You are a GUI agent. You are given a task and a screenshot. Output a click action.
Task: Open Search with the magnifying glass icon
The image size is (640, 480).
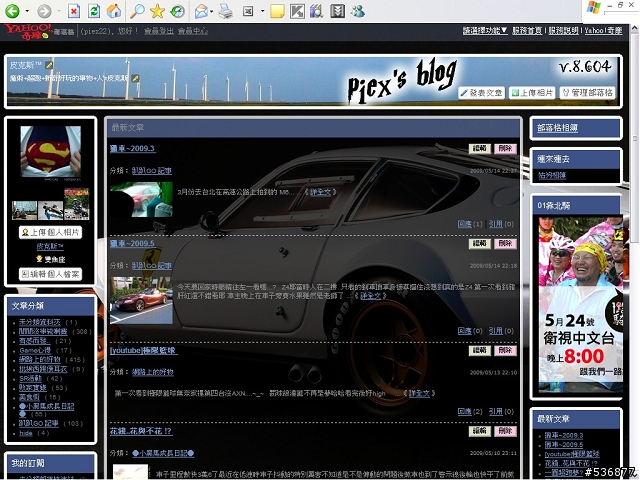tap(137, 11)
